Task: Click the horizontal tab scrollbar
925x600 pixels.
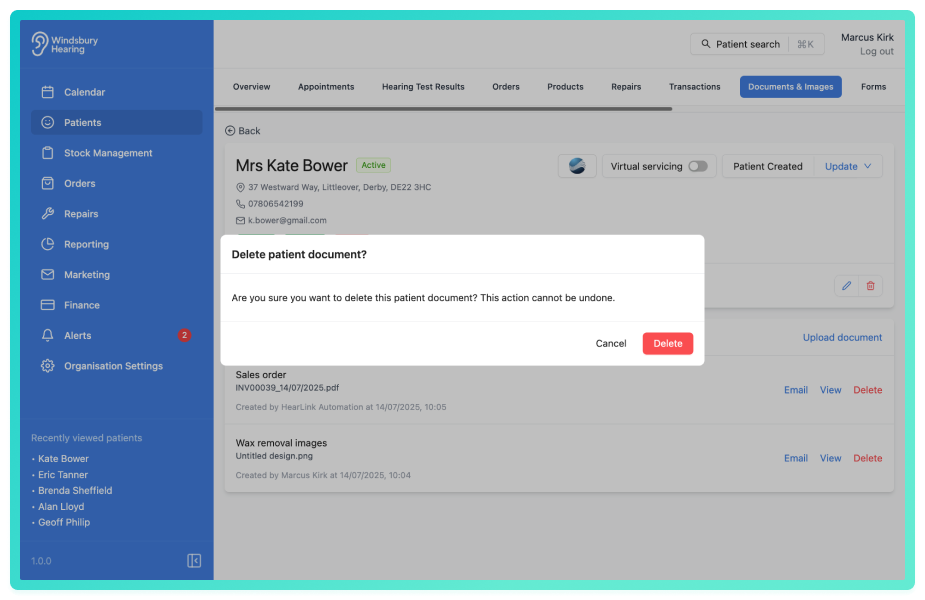Action: 444,109
